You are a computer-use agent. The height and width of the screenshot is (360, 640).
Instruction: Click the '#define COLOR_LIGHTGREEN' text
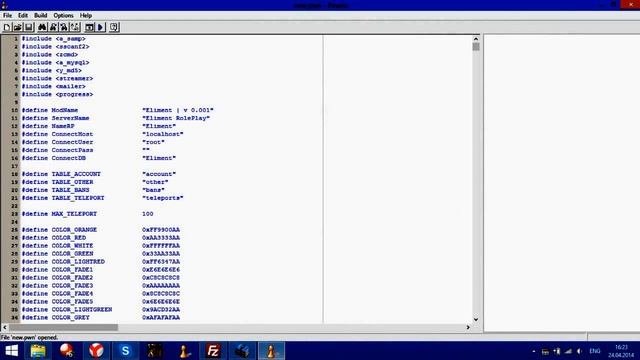tap(67, 309)
